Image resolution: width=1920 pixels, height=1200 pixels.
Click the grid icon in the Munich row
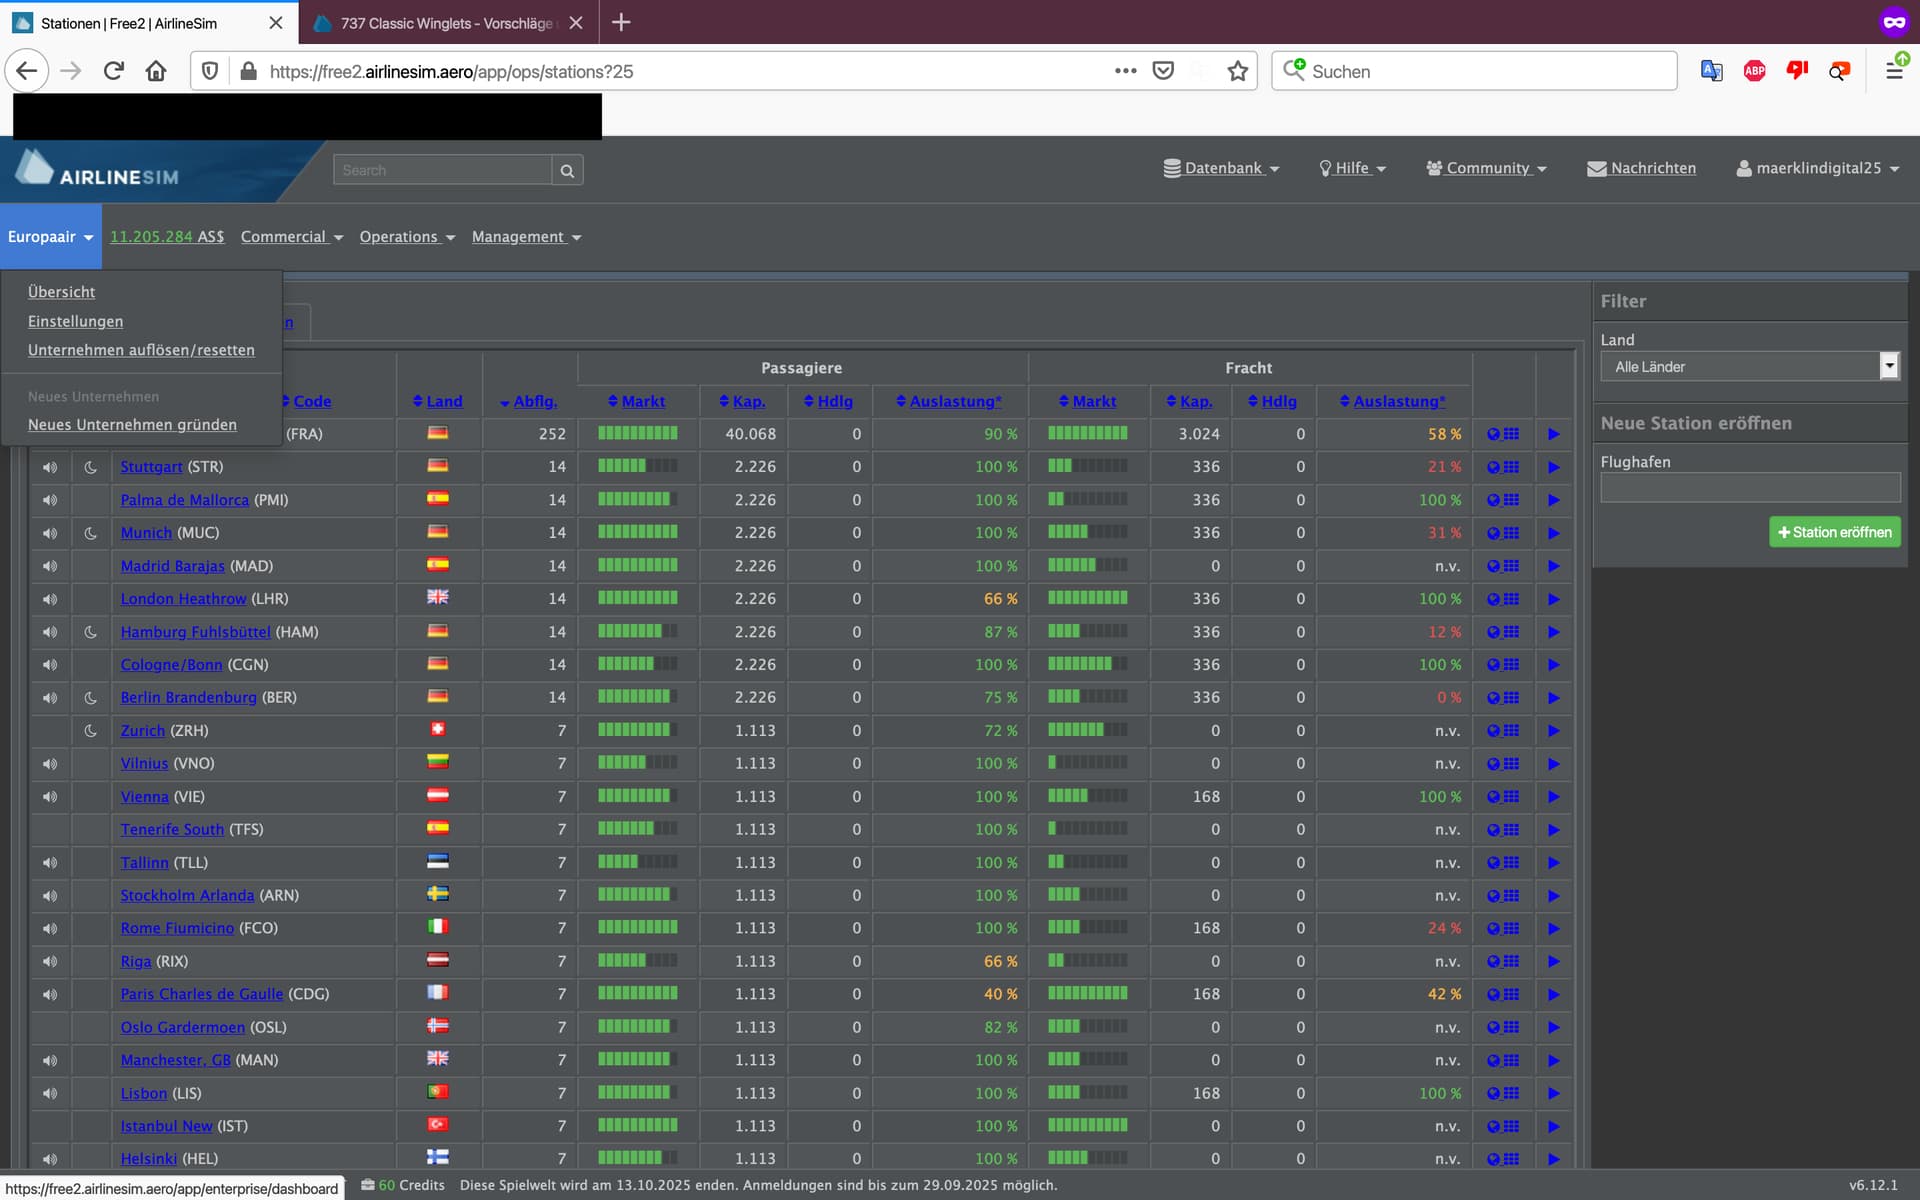click(1511, 533)
